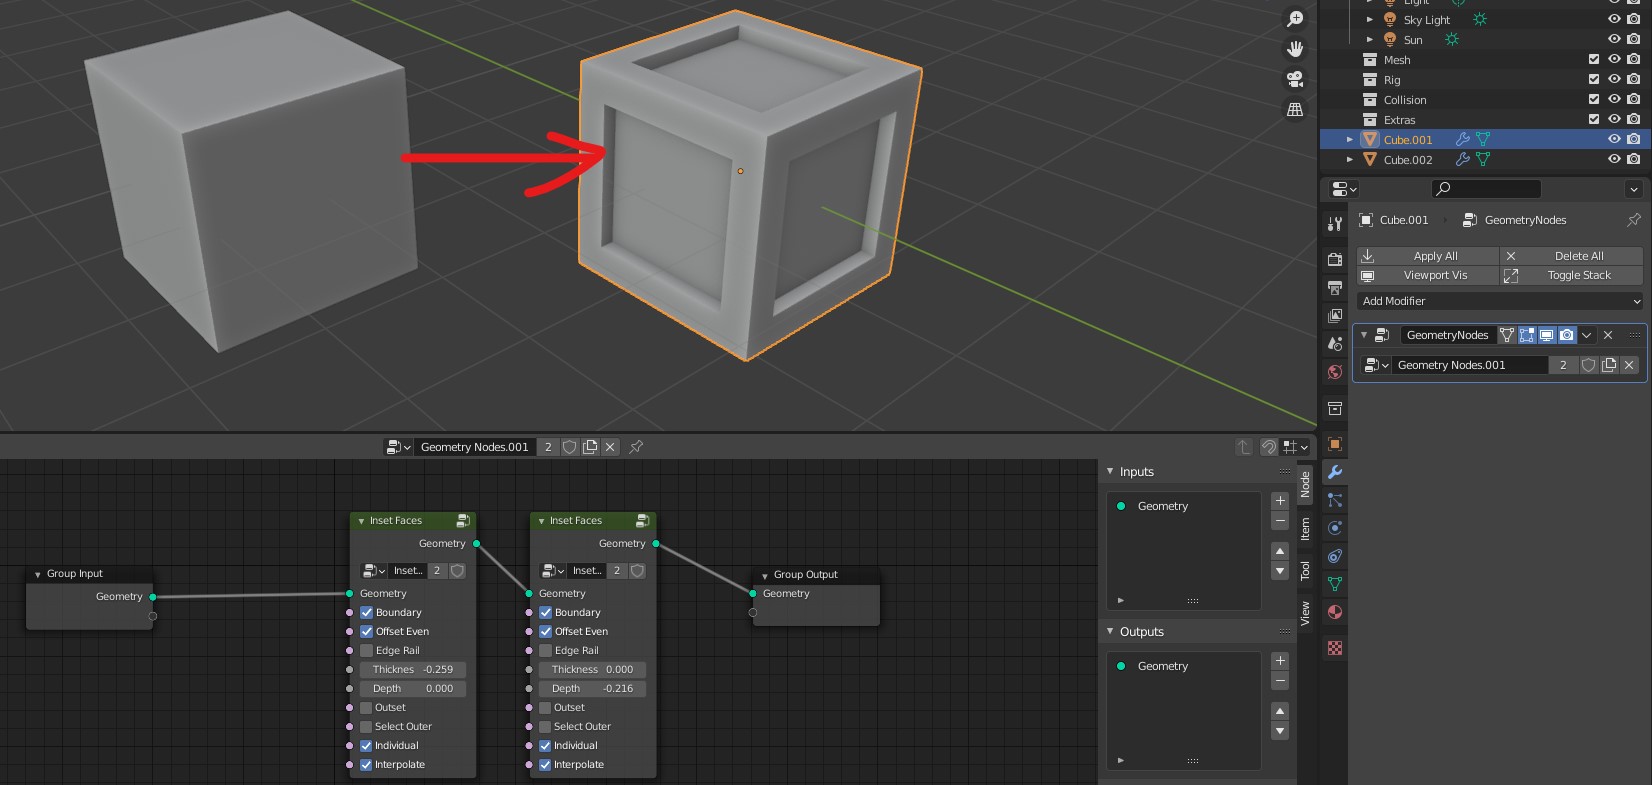Image resolution: width=1652 pixels, height=785 pixels.
Task: Pin the node tree in node editor header
Action: point(636,447)
